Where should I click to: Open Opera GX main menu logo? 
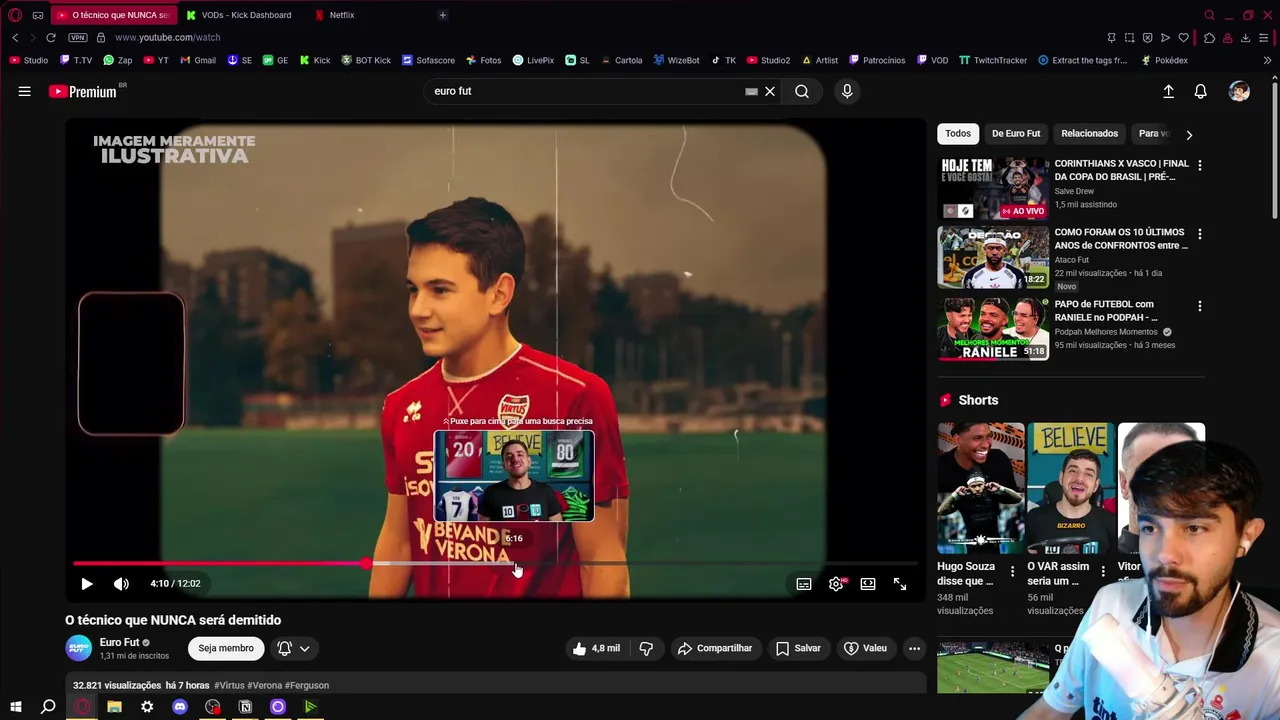click(x=15, y=15)
